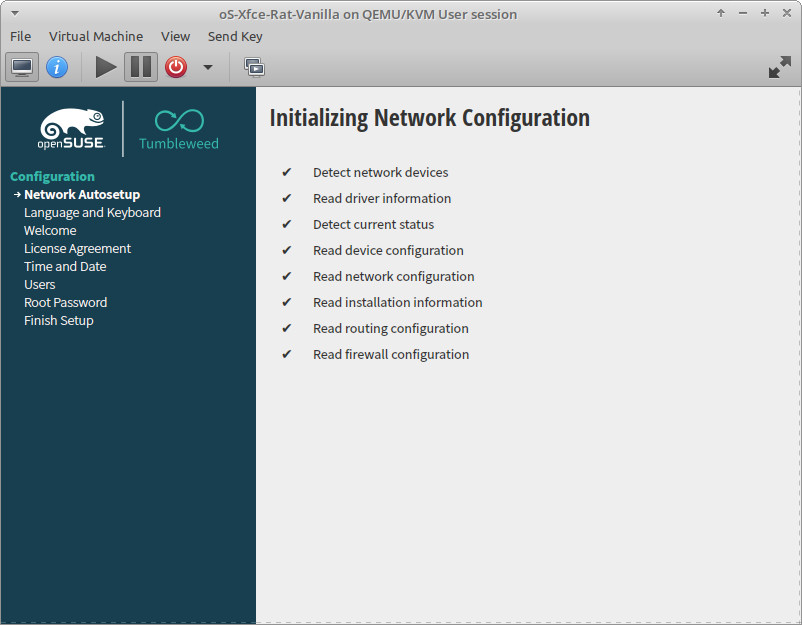802x625 pixels.
Task: Roll up window using title bar up arrow
Action: click(721, 13)
